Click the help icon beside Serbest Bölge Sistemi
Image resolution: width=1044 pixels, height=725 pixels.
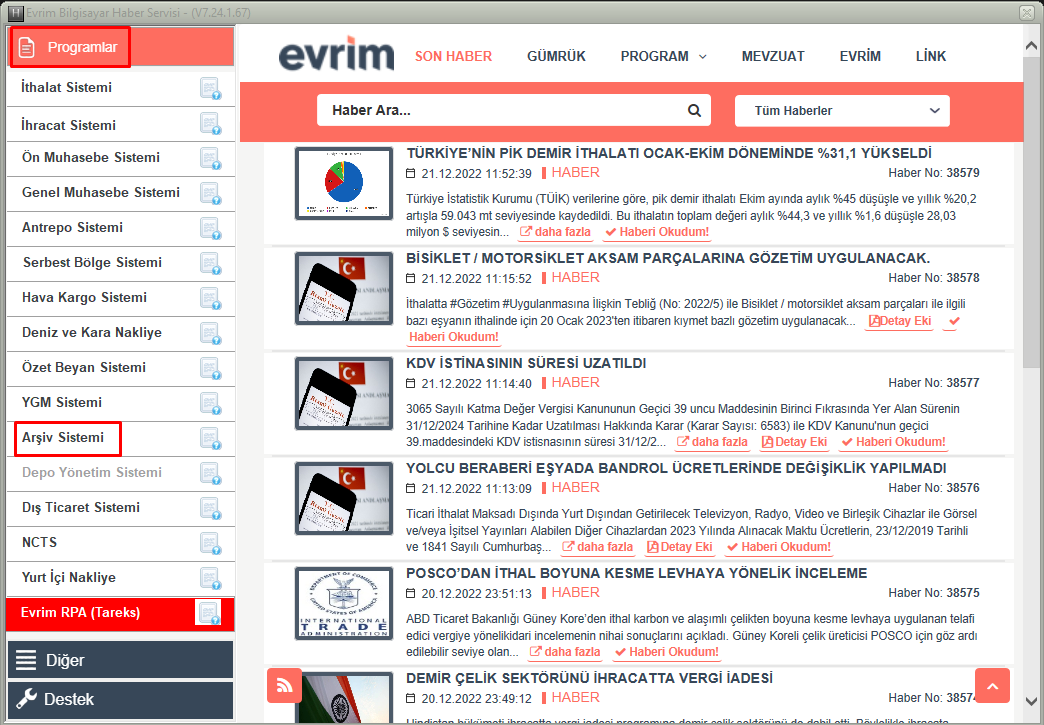[210, 264]
